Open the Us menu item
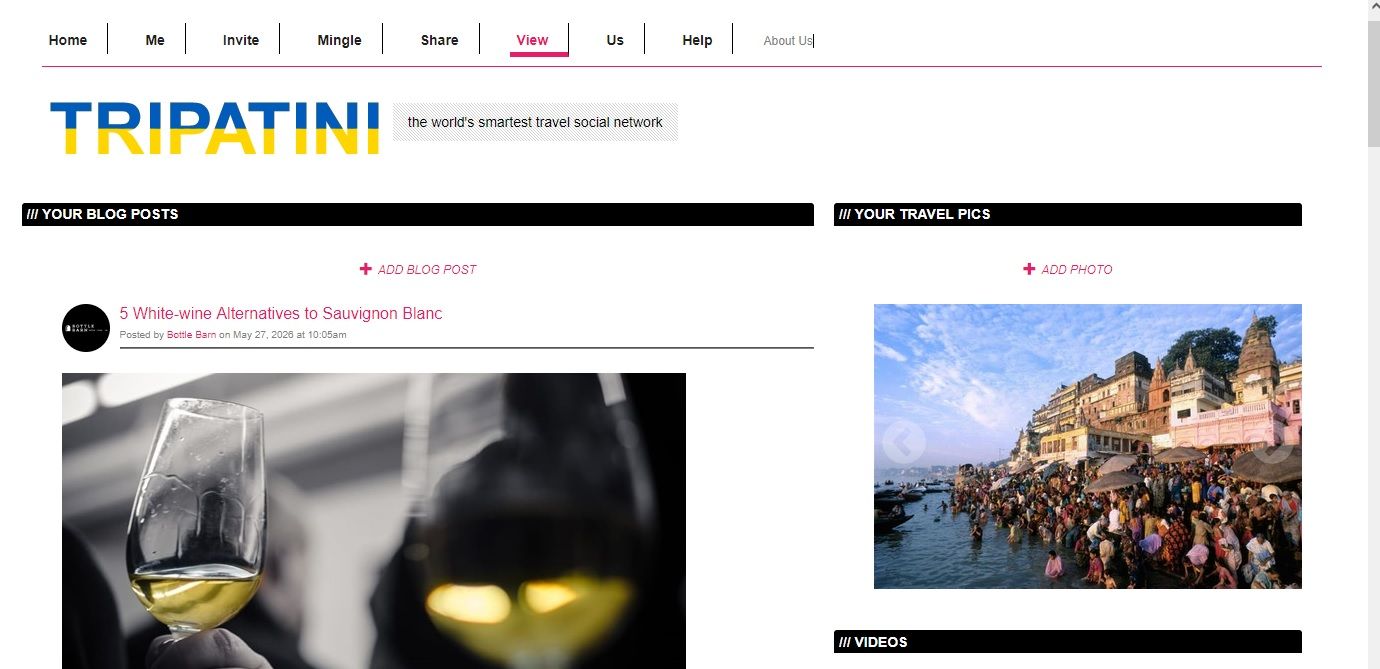1380x669 pixels. coord(615,40)
